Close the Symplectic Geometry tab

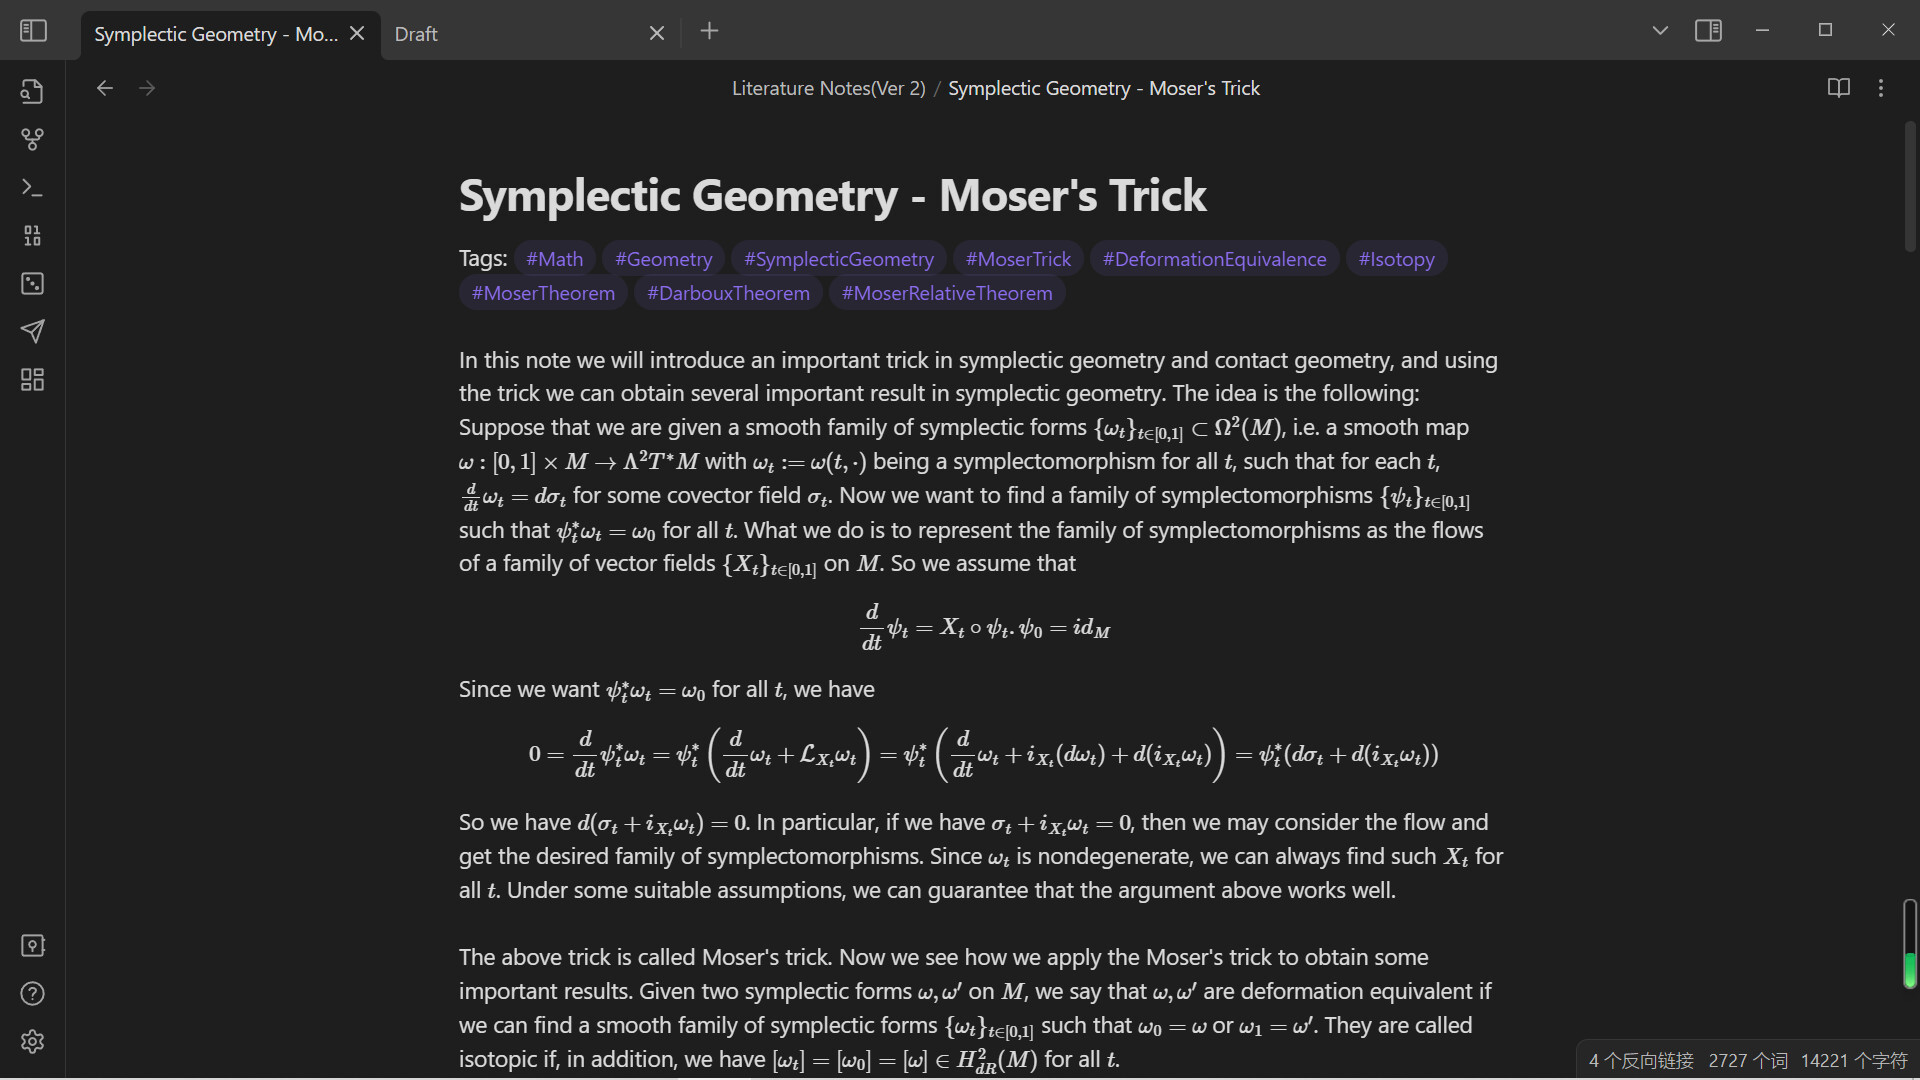tap(357, 33)
